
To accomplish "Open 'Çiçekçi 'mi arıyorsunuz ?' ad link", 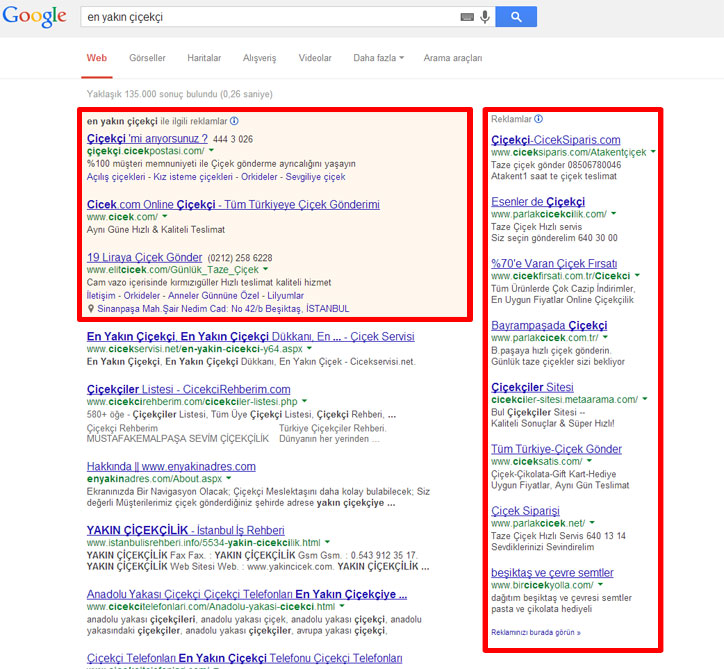I will [147, 139].
